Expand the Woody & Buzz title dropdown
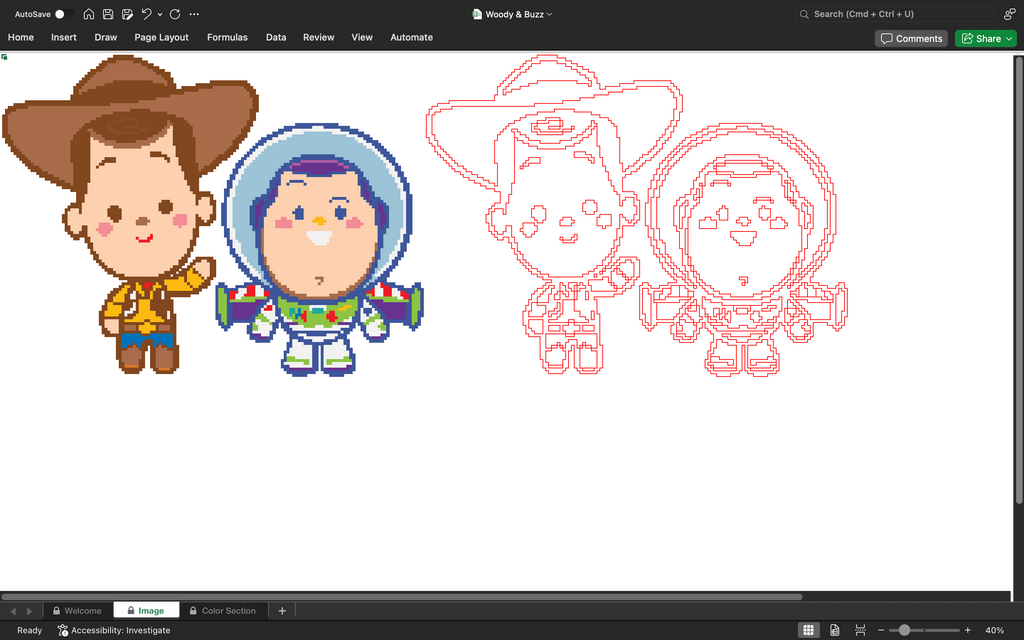 click(549, 14)
